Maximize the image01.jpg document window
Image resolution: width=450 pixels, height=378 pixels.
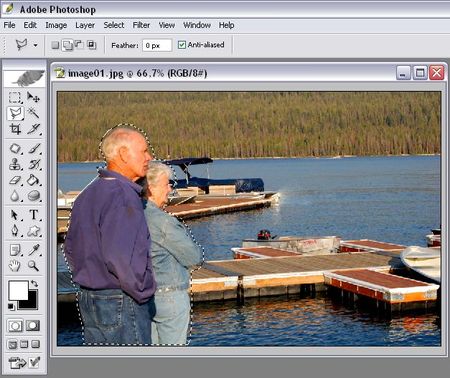pos(420,73)
